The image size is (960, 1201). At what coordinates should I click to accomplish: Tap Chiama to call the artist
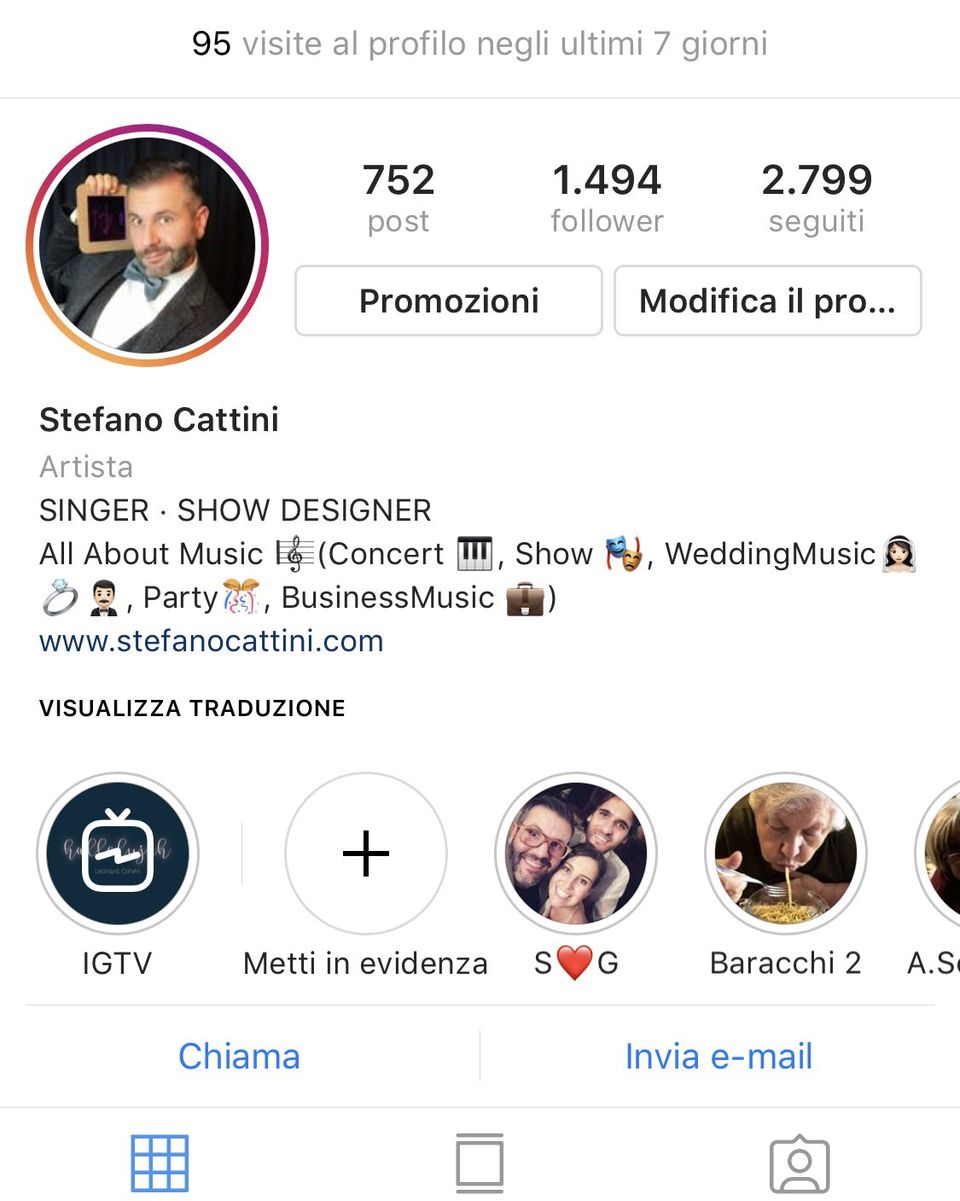pos(239,1056)
